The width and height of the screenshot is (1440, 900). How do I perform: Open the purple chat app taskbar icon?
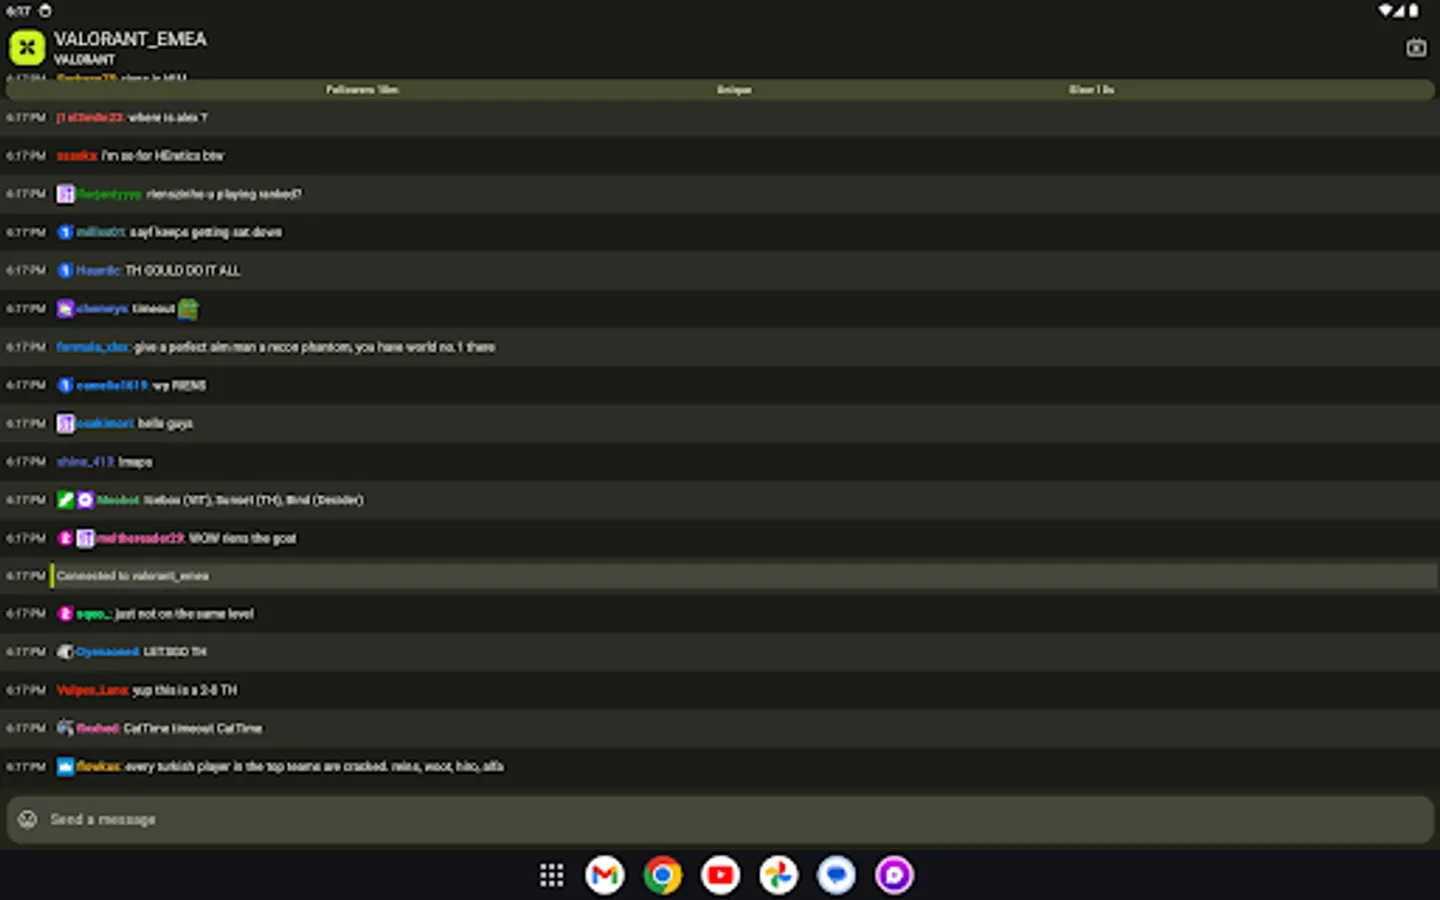(895, 875)
